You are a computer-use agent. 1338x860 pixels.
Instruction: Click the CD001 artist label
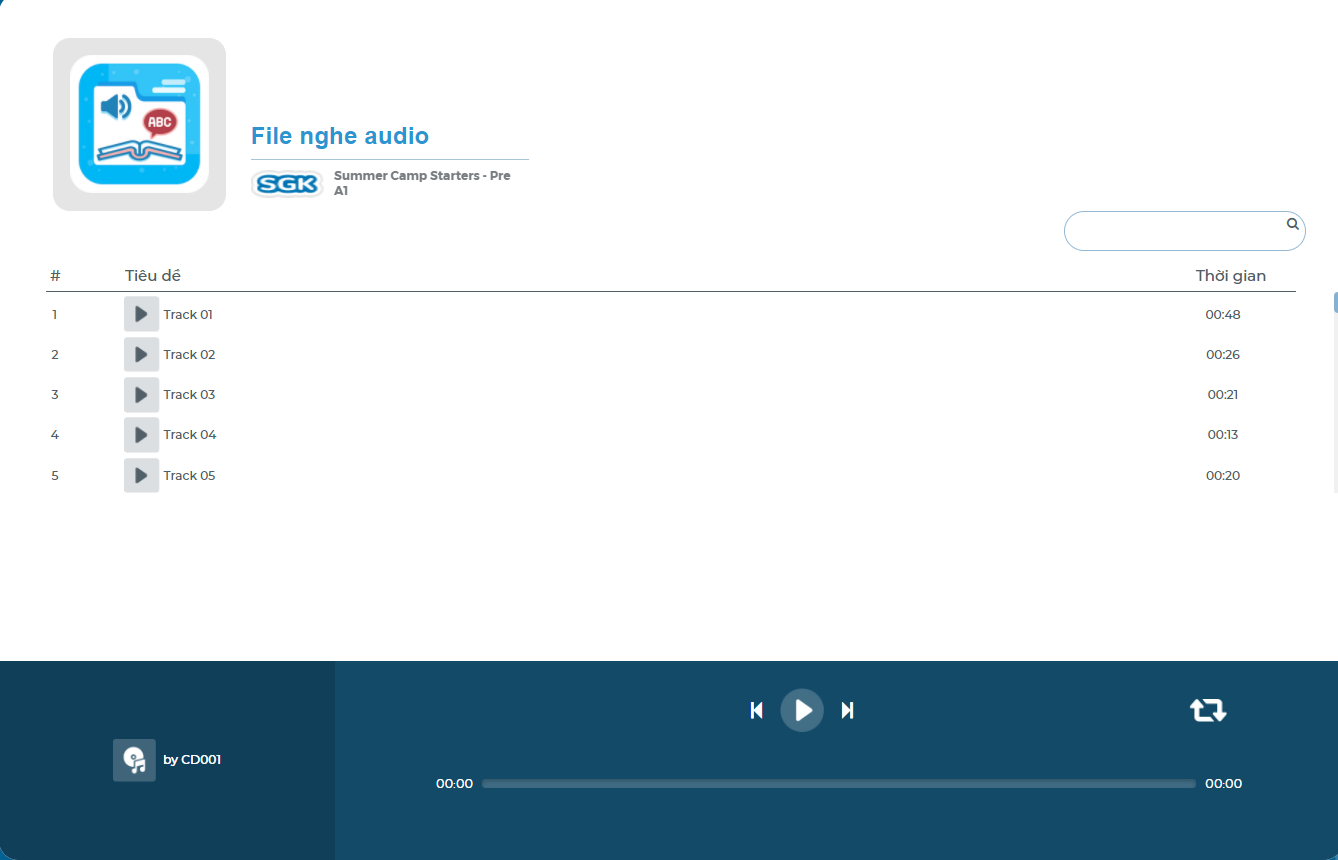[x=192, y=760]
